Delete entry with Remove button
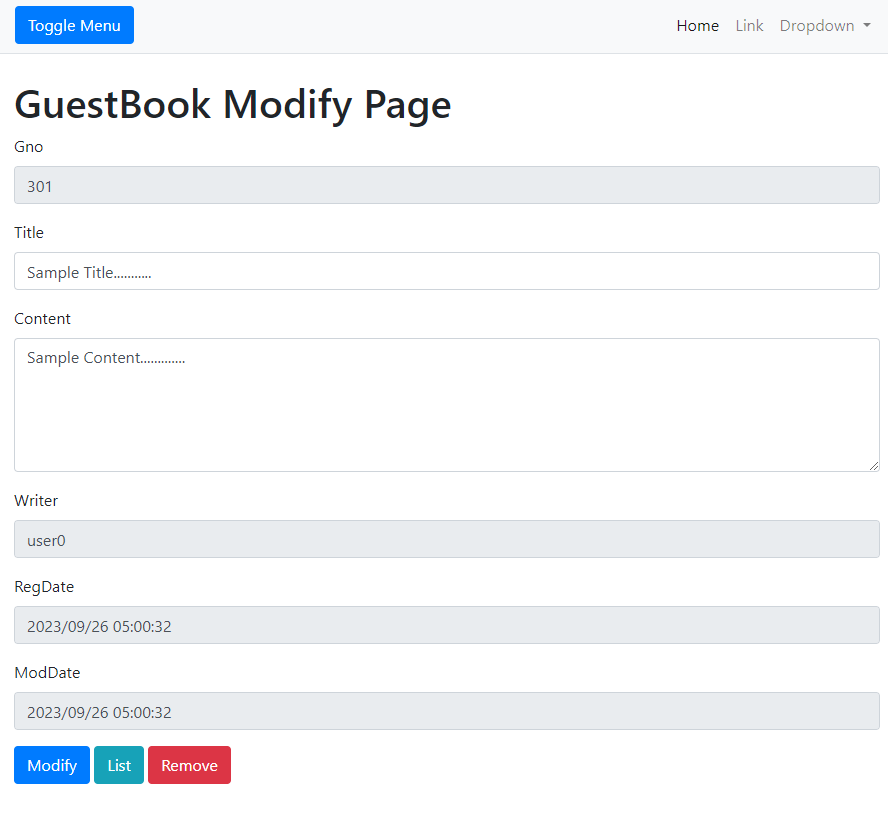888x839 pixels. tap(189, 765)
